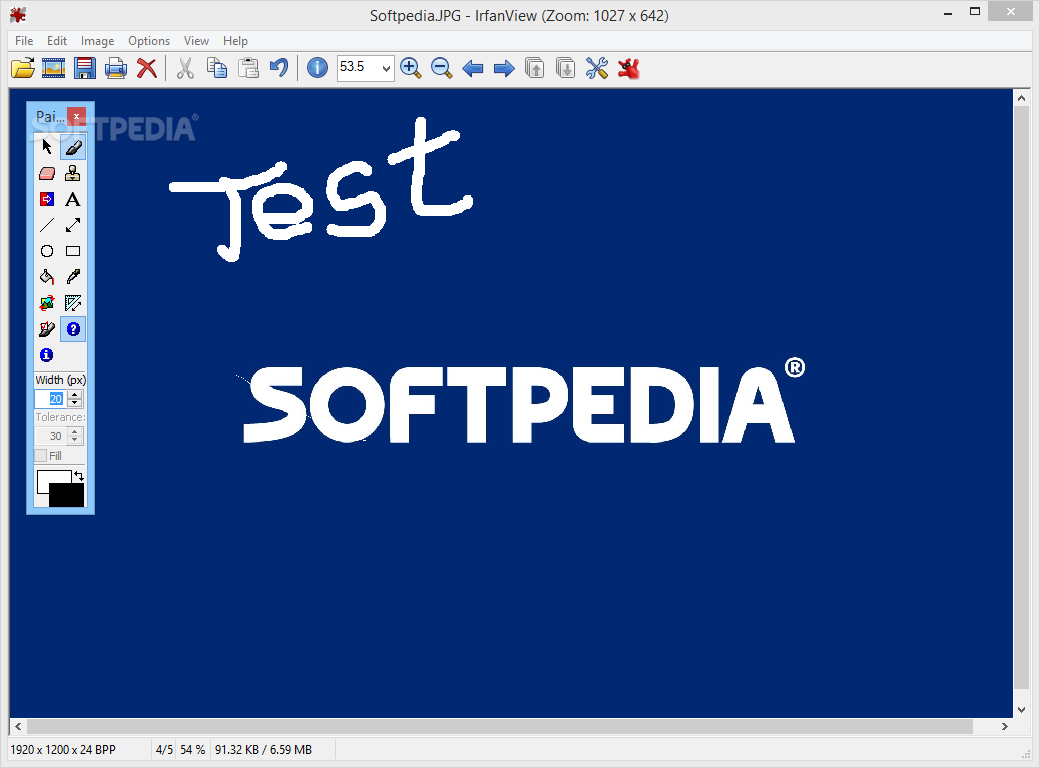Click the red IrfanView About icon
Screen dimensions: 1040x768
[x=628, y=68]
